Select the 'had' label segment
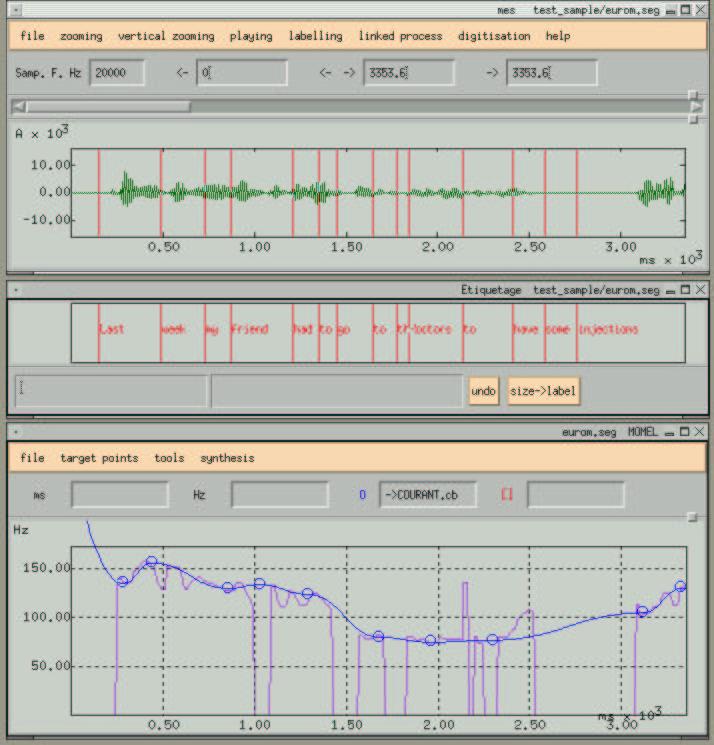Viewport: 714px width, 745px height. pos(303,329)
